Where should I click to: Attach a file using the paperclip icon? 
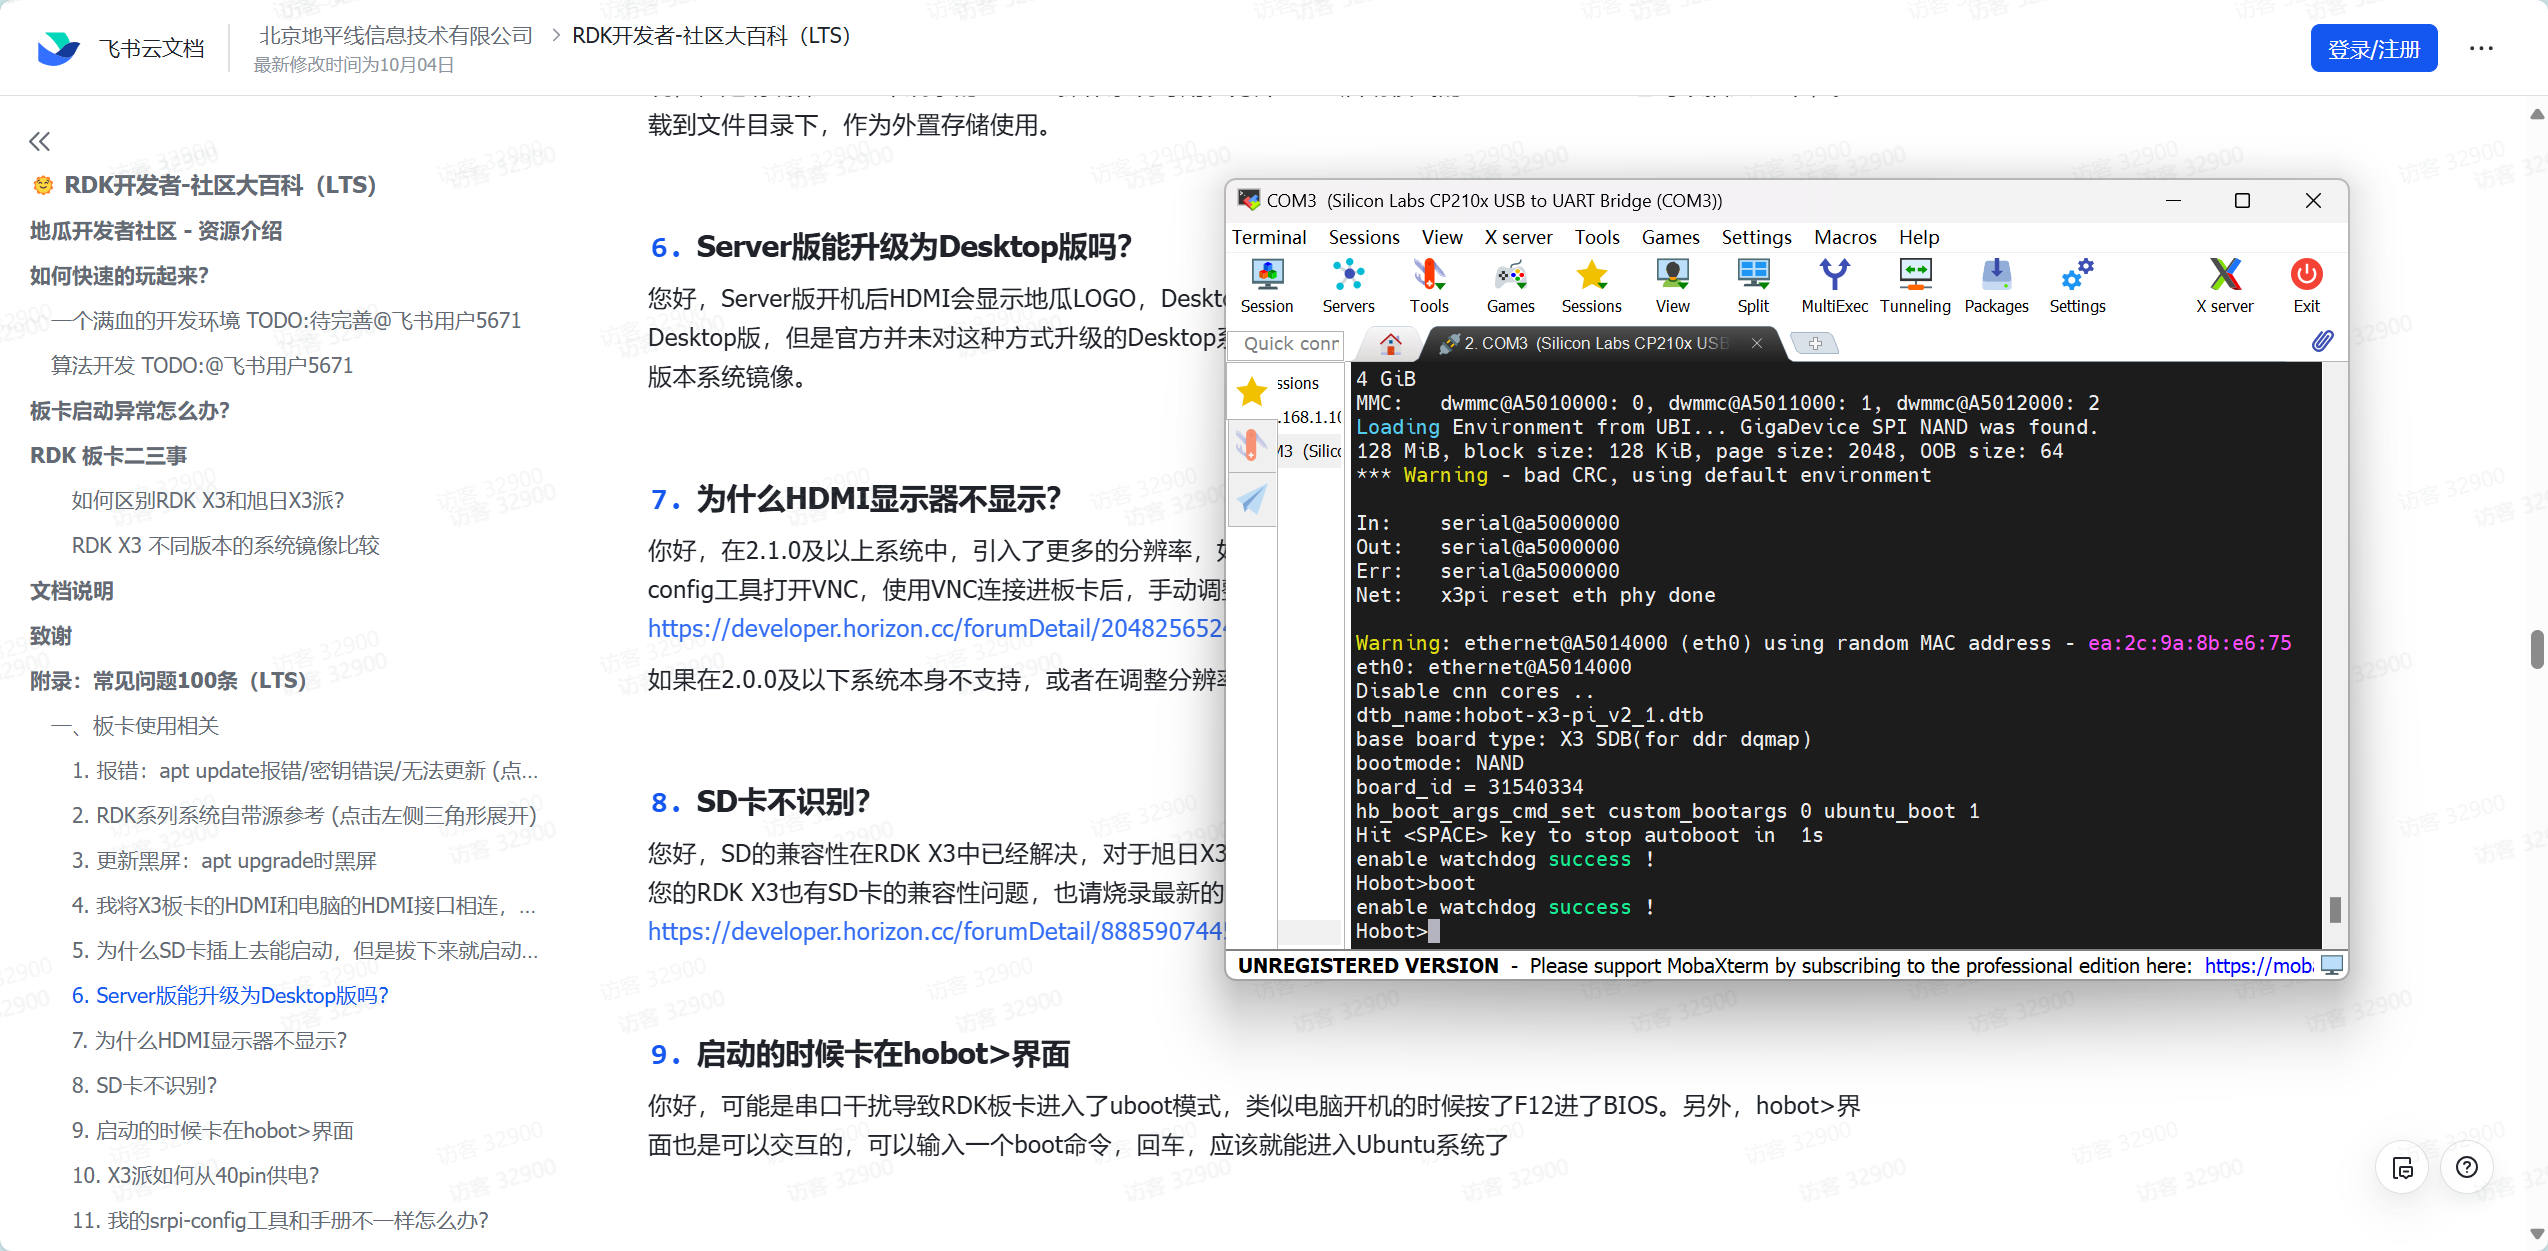coord(2322,341)
